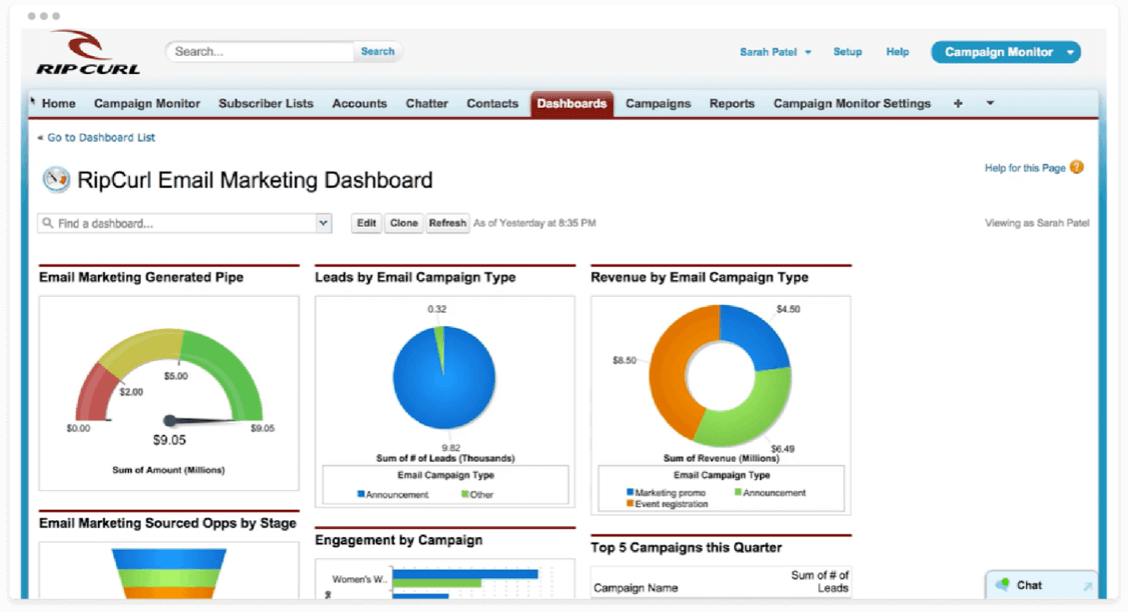Open the Subscriber Lists tab

(265, 103)
